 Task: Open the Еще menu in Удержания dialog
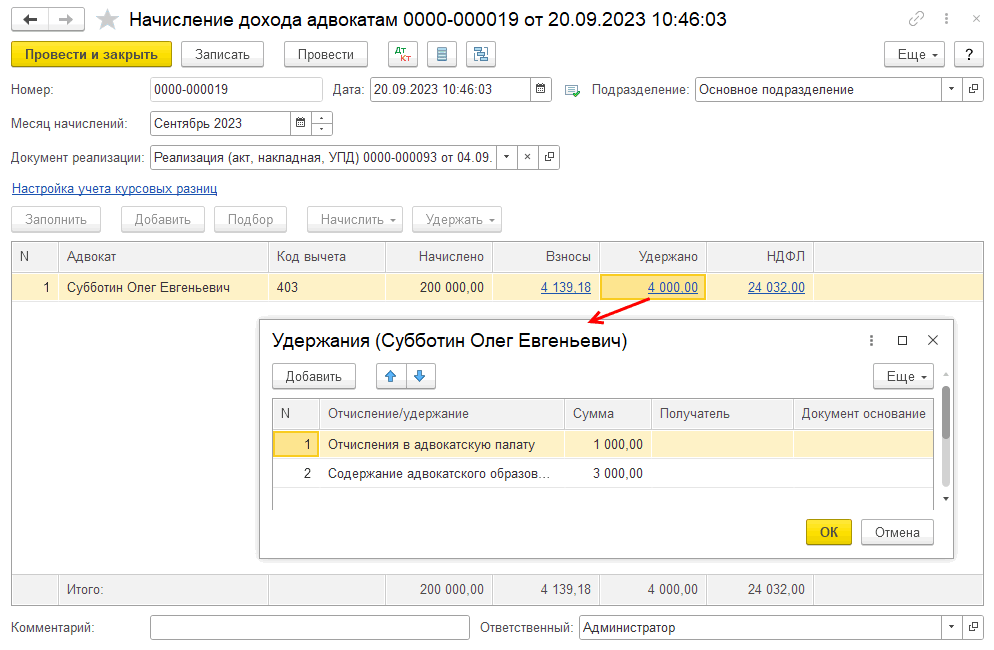click(904, 376)
